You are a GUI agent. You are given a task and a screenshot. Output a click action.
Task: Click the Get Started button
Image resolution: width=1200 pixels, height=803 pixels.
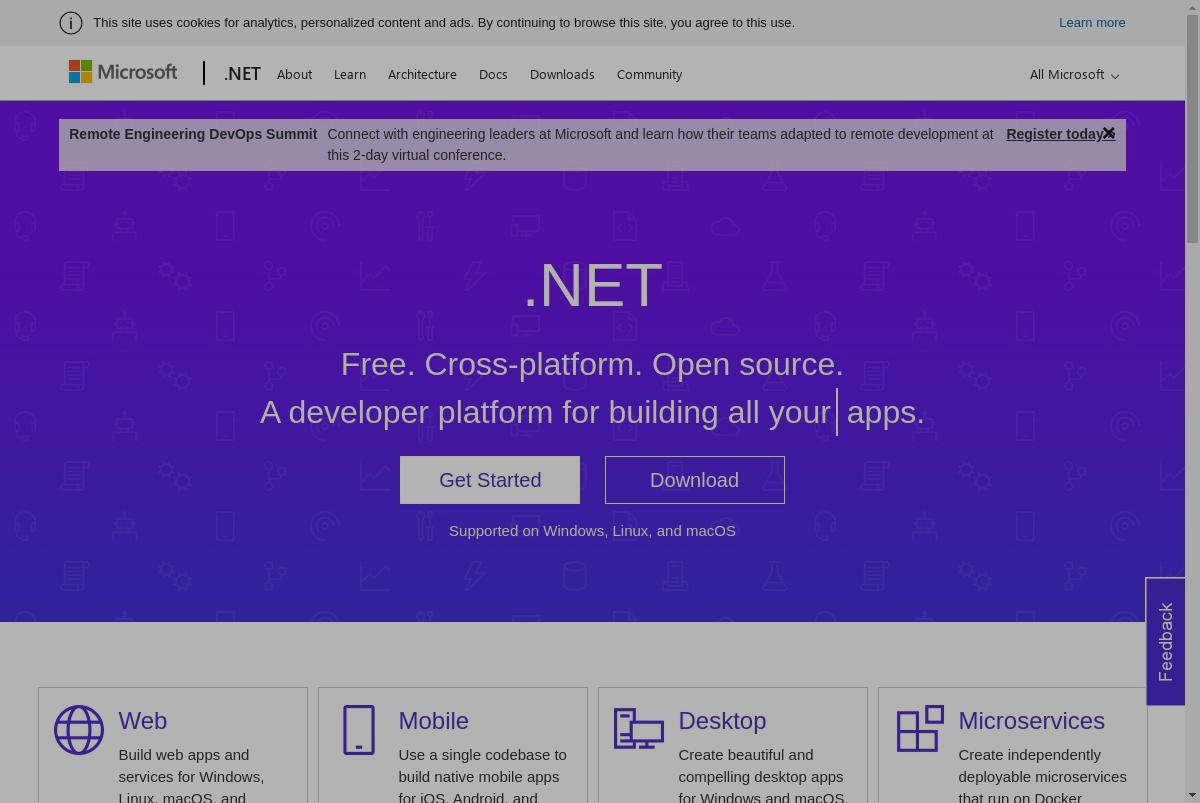click(490, 480)
